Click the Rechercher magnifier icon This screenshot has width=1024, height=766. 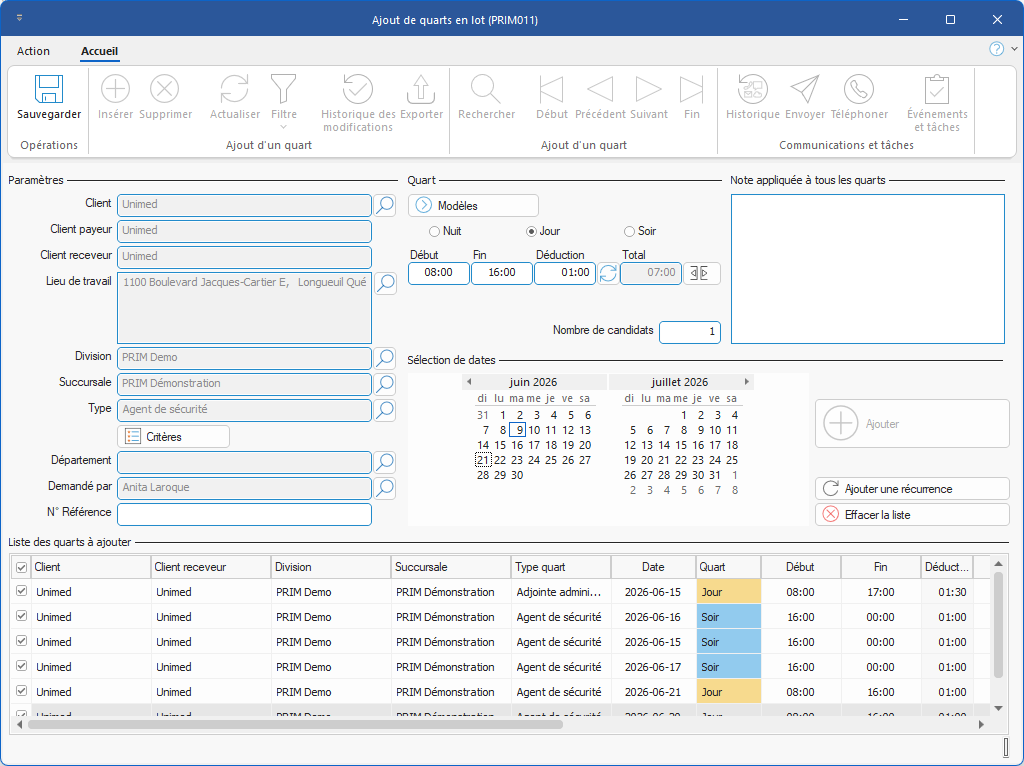coord(486,89)
